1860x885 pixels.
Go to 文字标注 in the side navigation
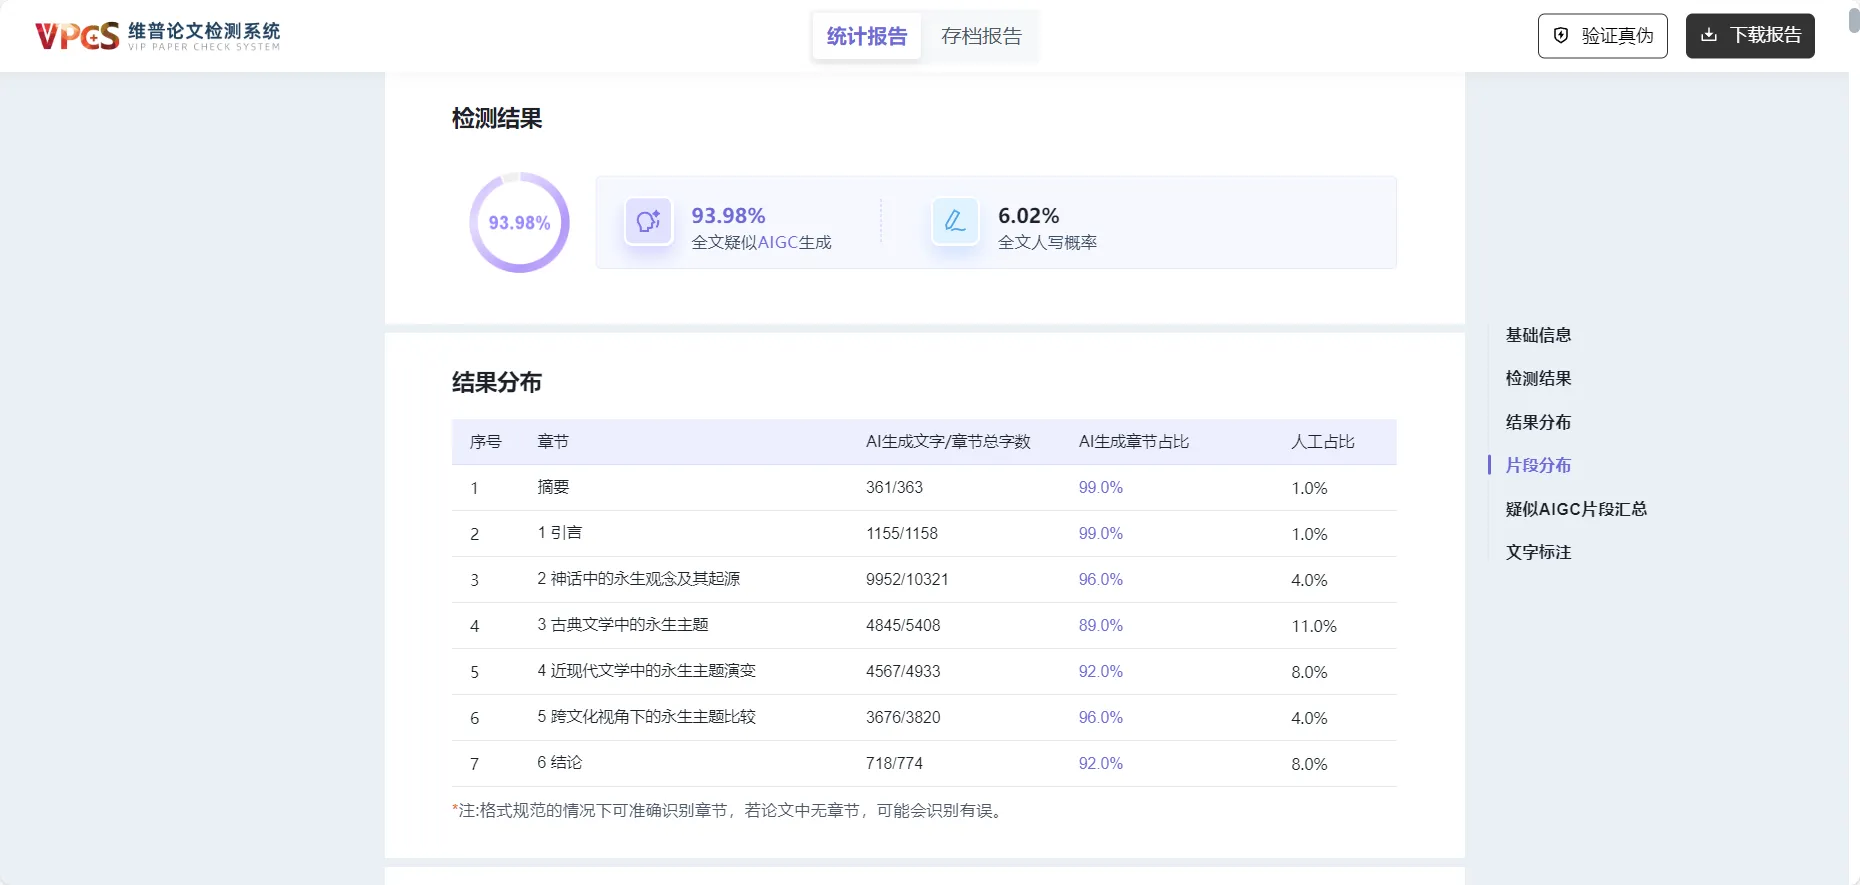pos(1538,552)
